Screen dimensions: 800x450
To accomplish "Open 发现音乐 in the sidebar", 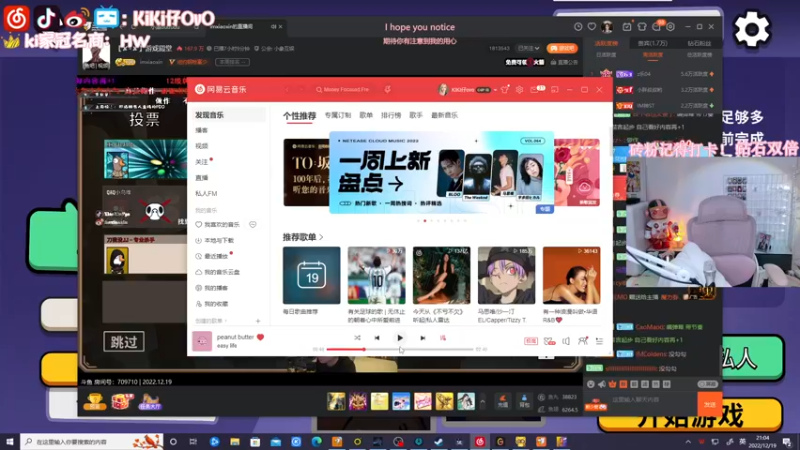I will coord(228,115).
